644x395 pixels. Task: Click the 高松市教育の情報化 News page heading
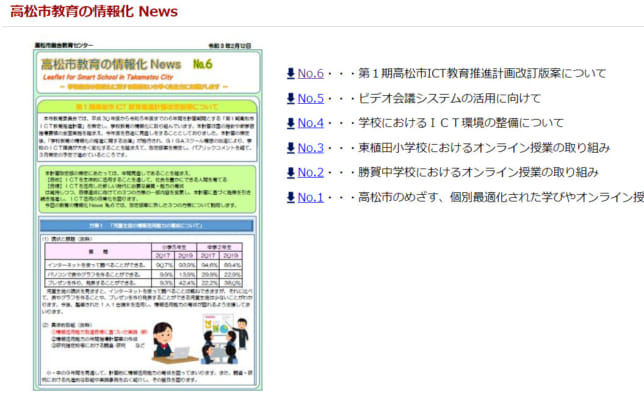tap(94, 11)
